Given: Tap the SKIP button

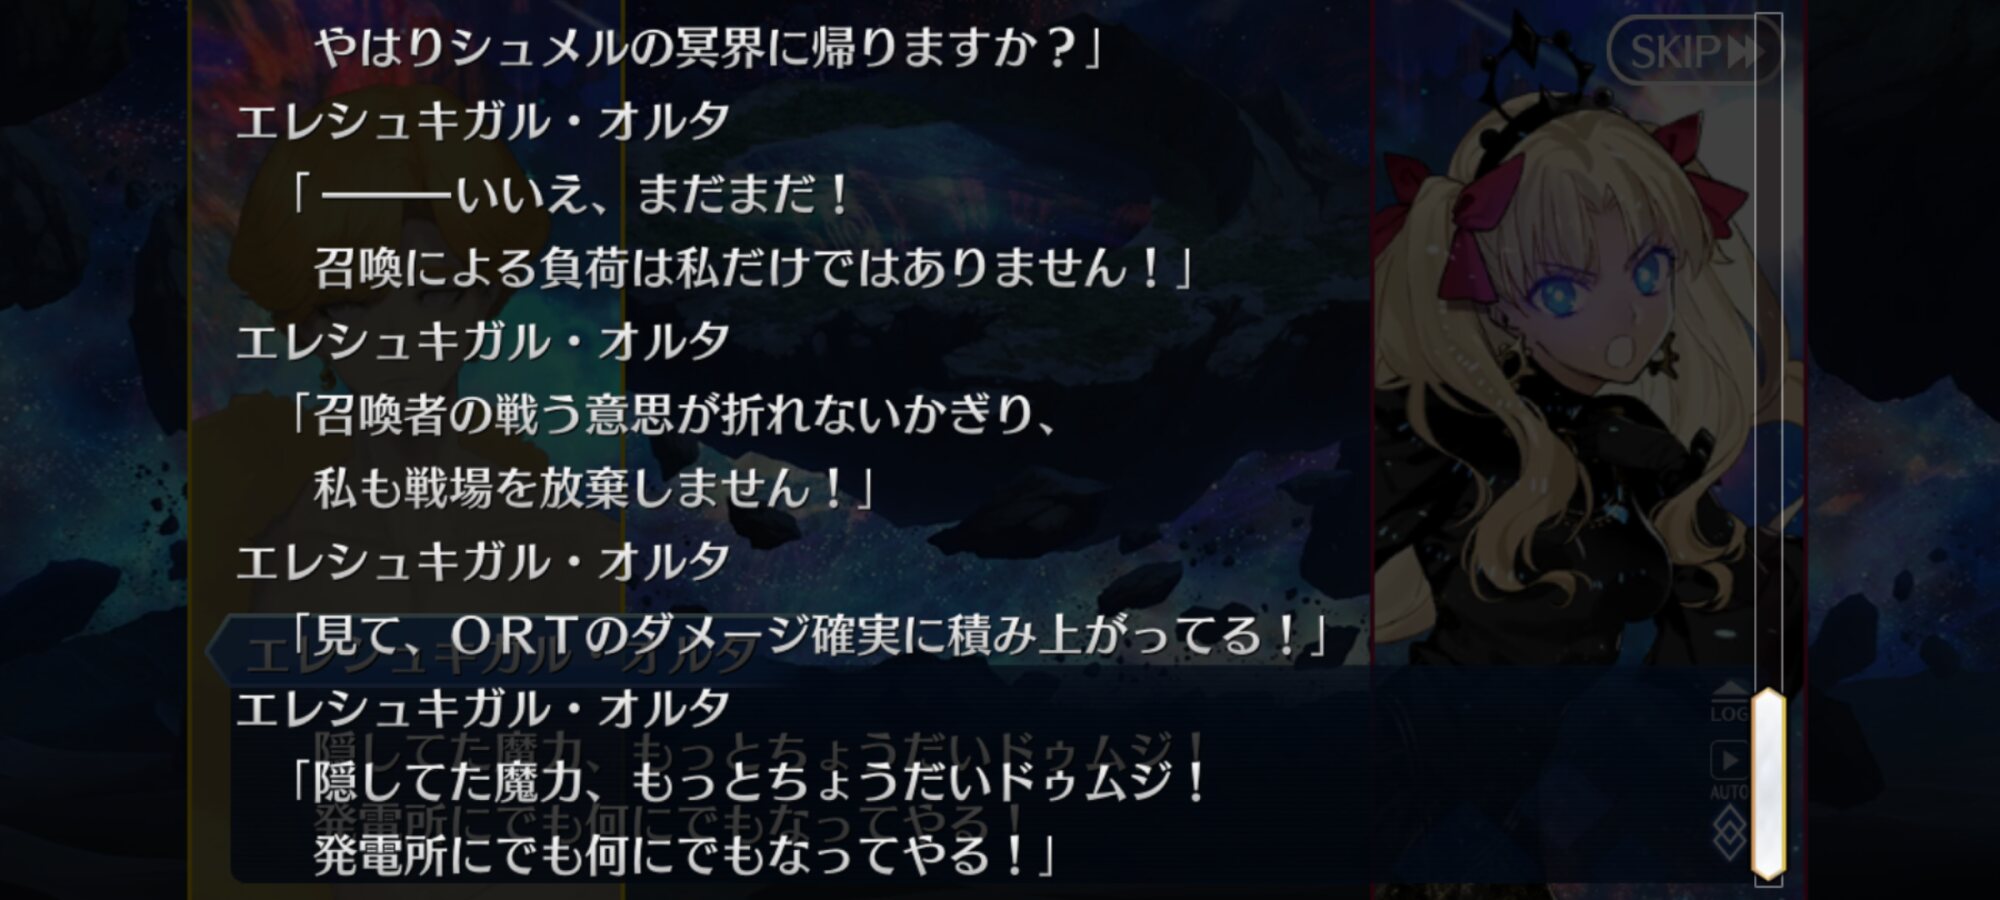Looking at the screenshot, I should tap(1694, 50).
